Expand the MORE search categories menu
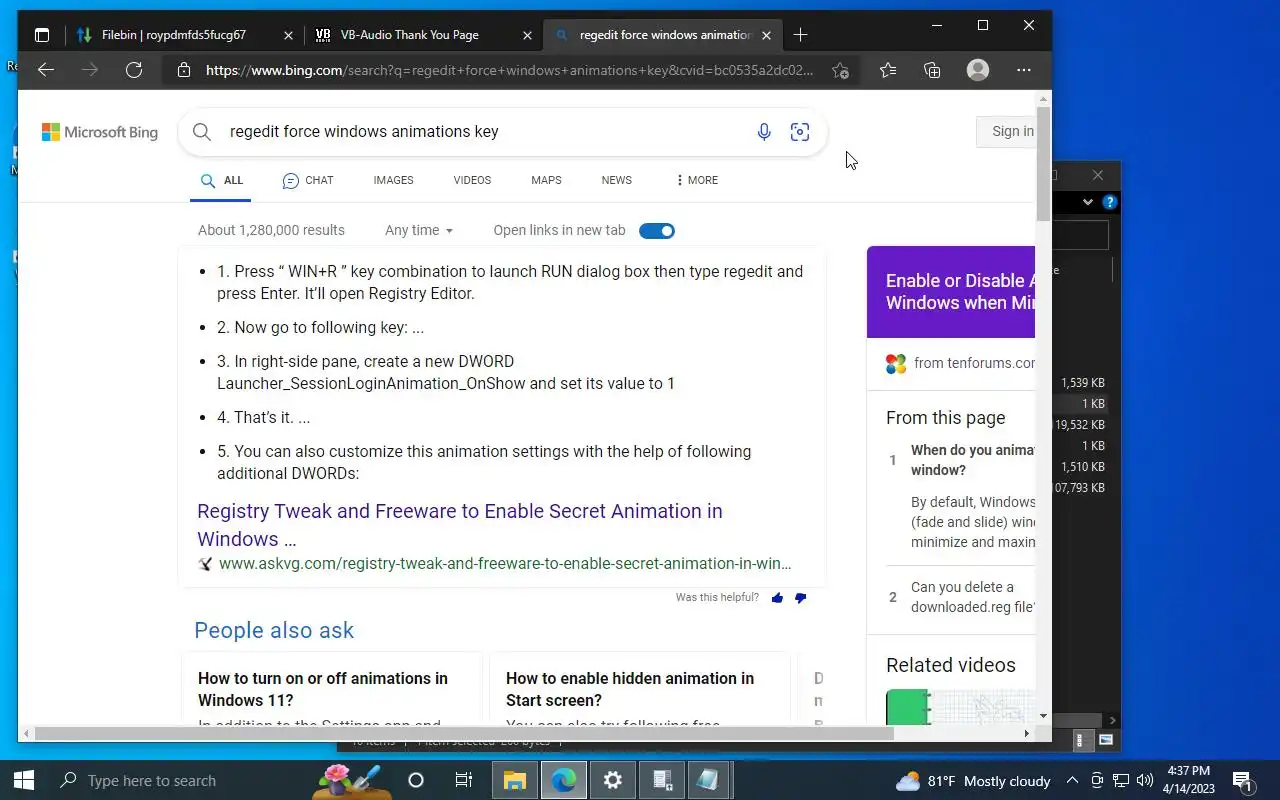The image size is (1280, 800). tap(696, 180)
